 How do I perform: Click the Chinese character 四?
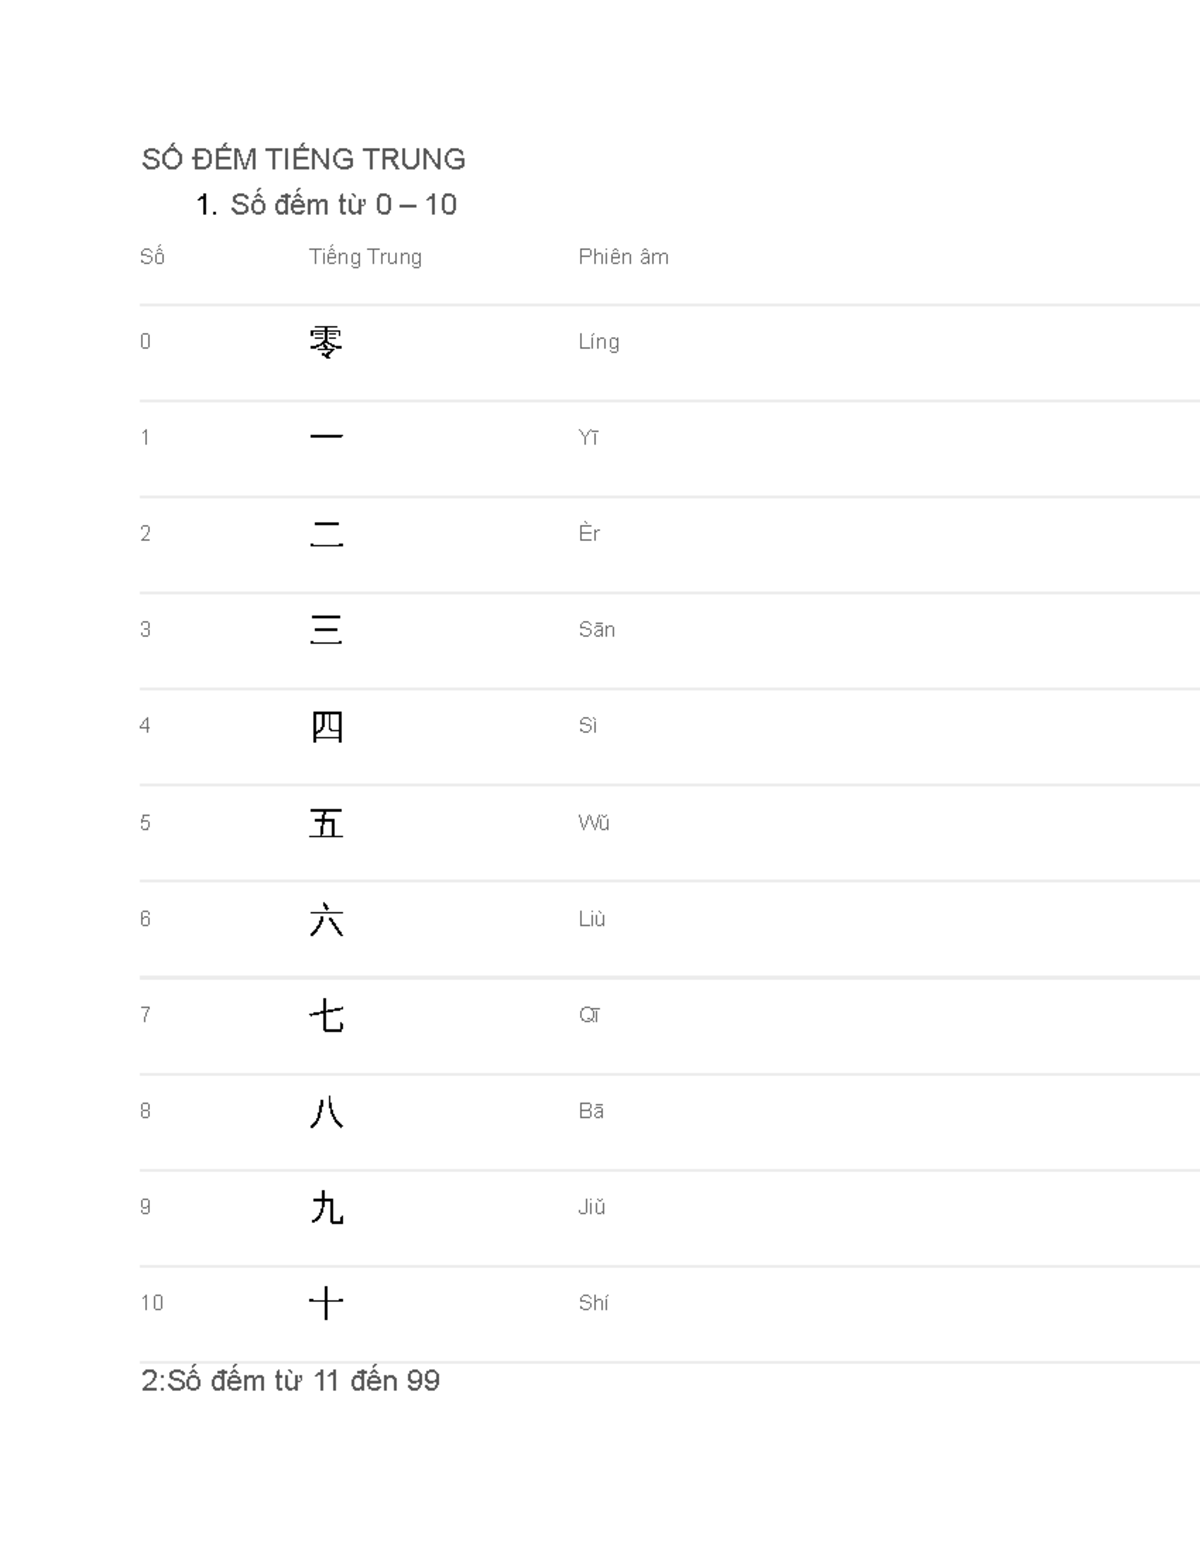point(326,726)
